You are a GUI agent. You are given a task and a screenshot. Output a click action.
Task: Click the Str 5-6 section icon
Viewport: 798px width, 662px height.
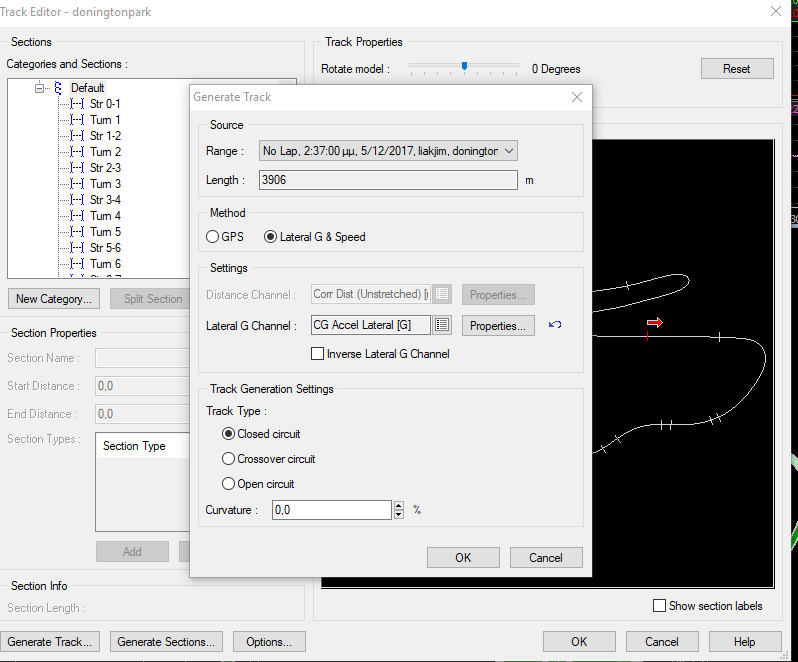[77, 248]
